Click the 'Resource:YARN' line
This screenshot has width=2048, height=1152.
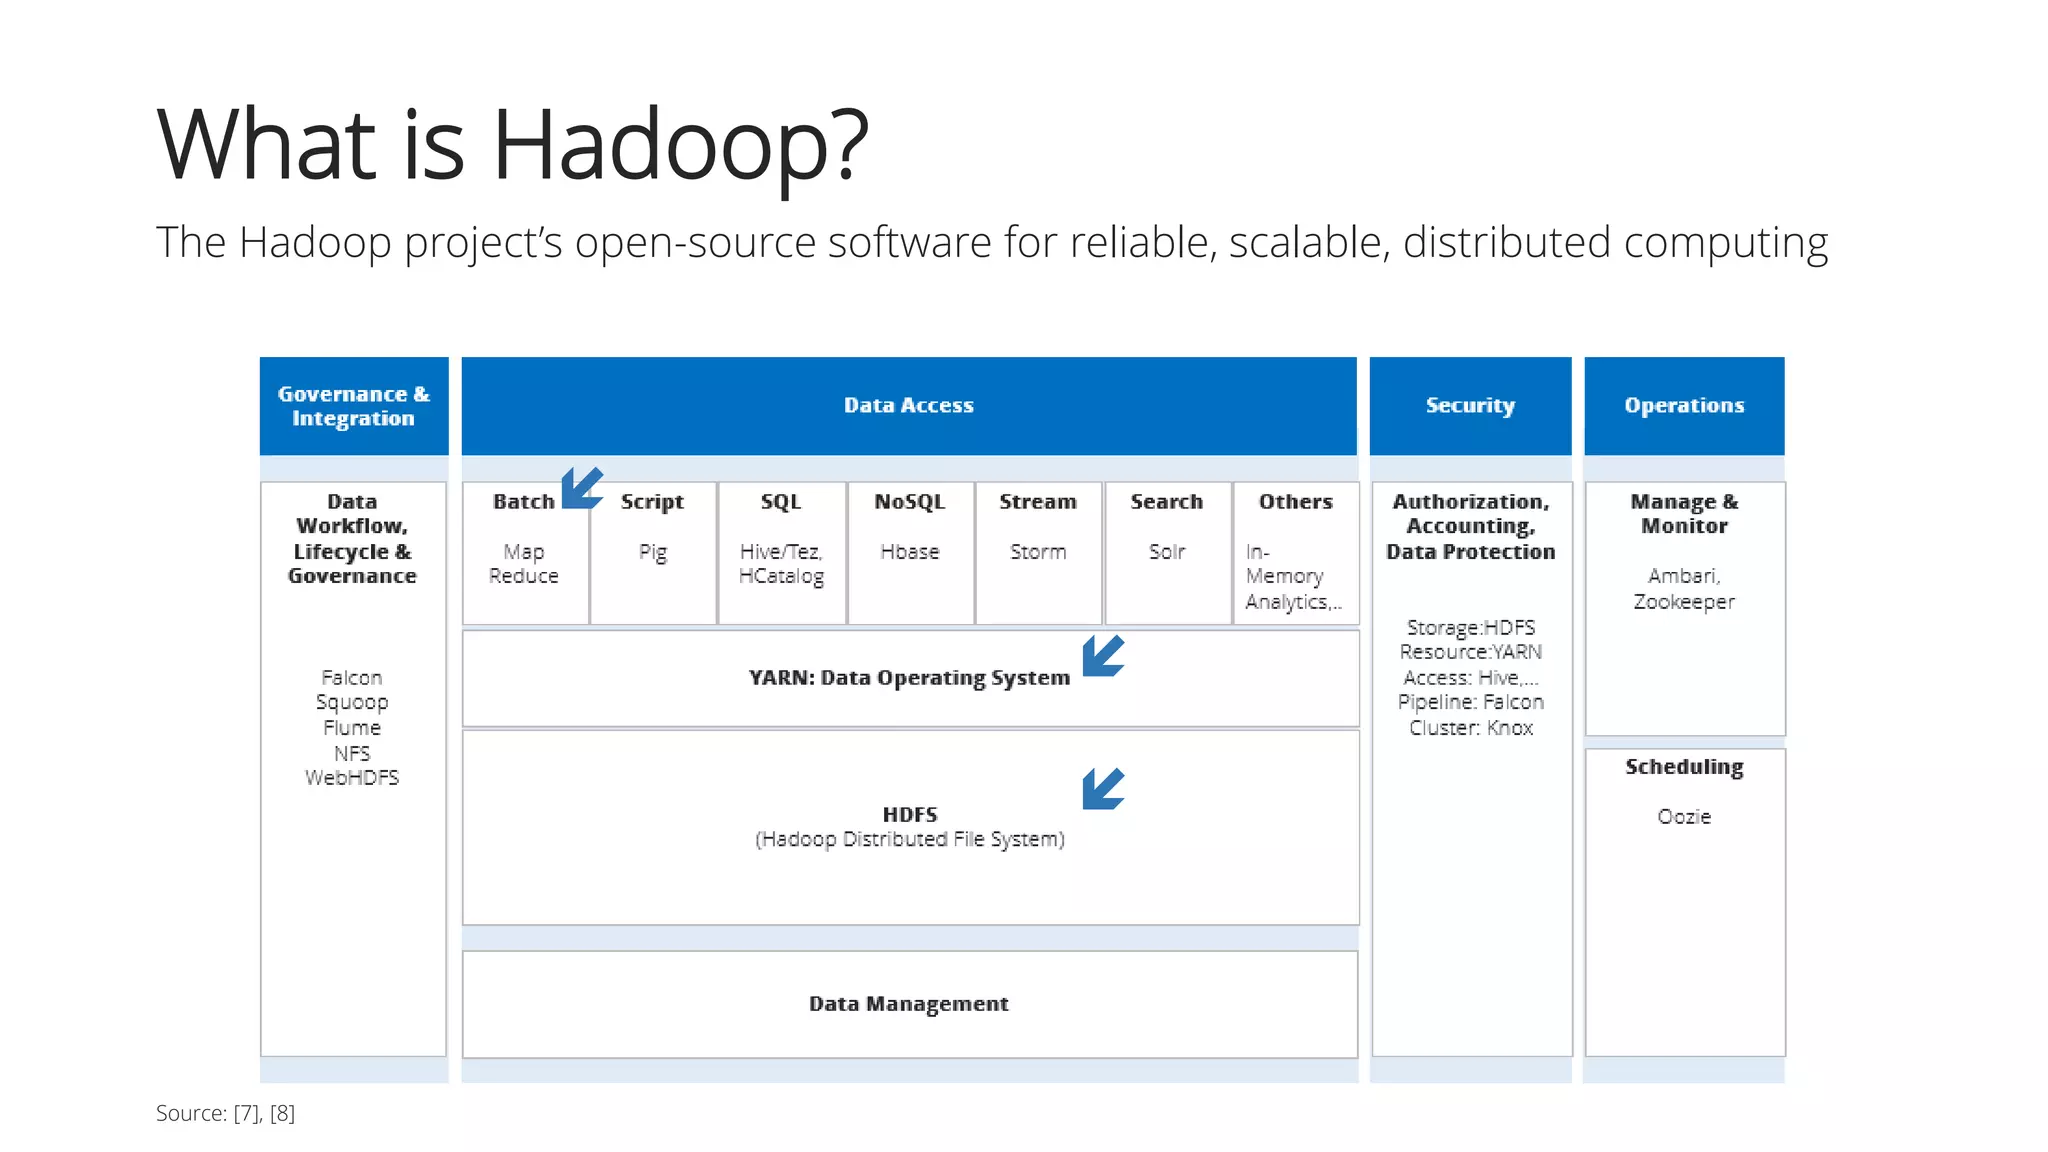click(x=1471, y=652)
